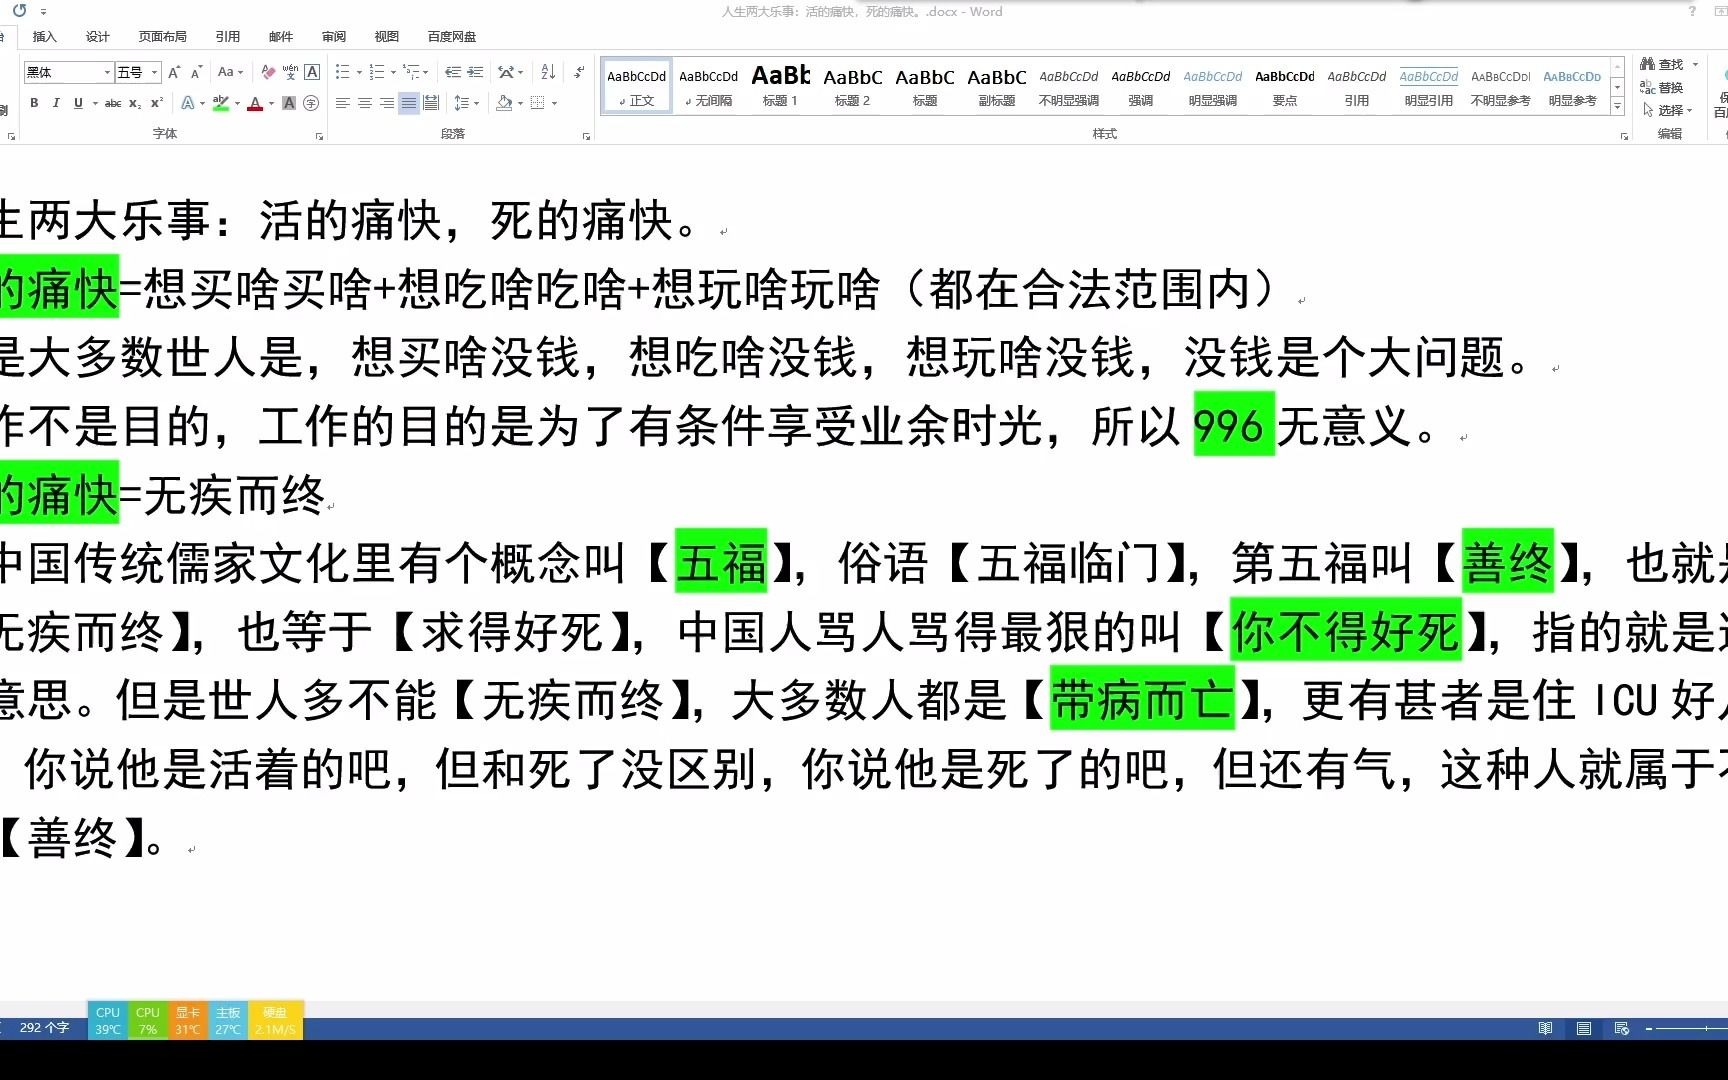Switch to web layout view in the status bar

pos(1622,1028)
